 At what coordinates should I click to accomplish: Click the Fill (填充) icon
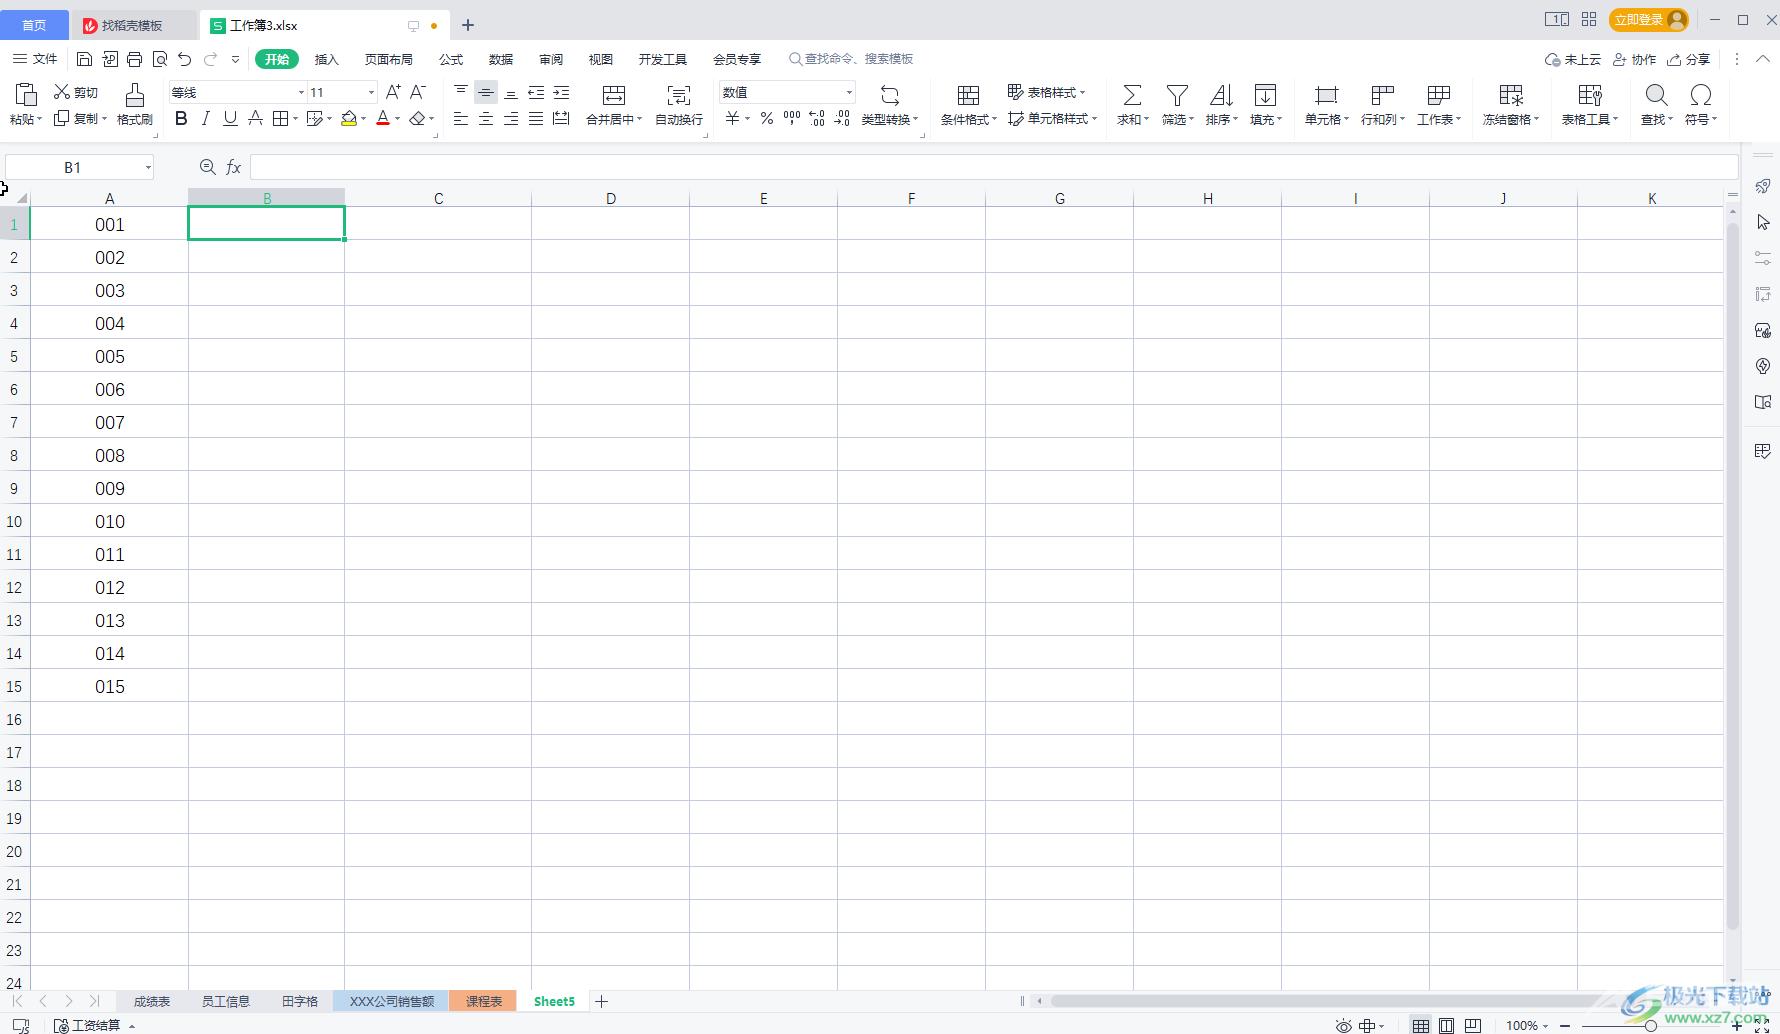click(1265, 95)
